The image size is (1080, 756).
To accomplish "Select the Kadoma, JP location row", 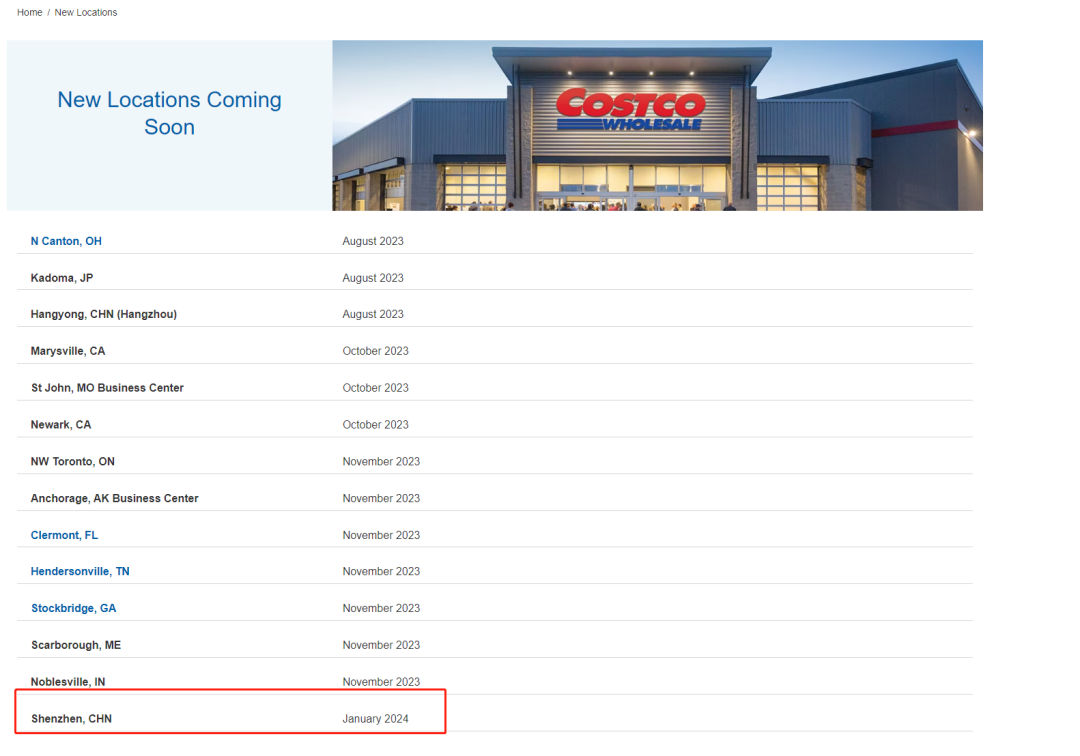I will coord(62,278).
